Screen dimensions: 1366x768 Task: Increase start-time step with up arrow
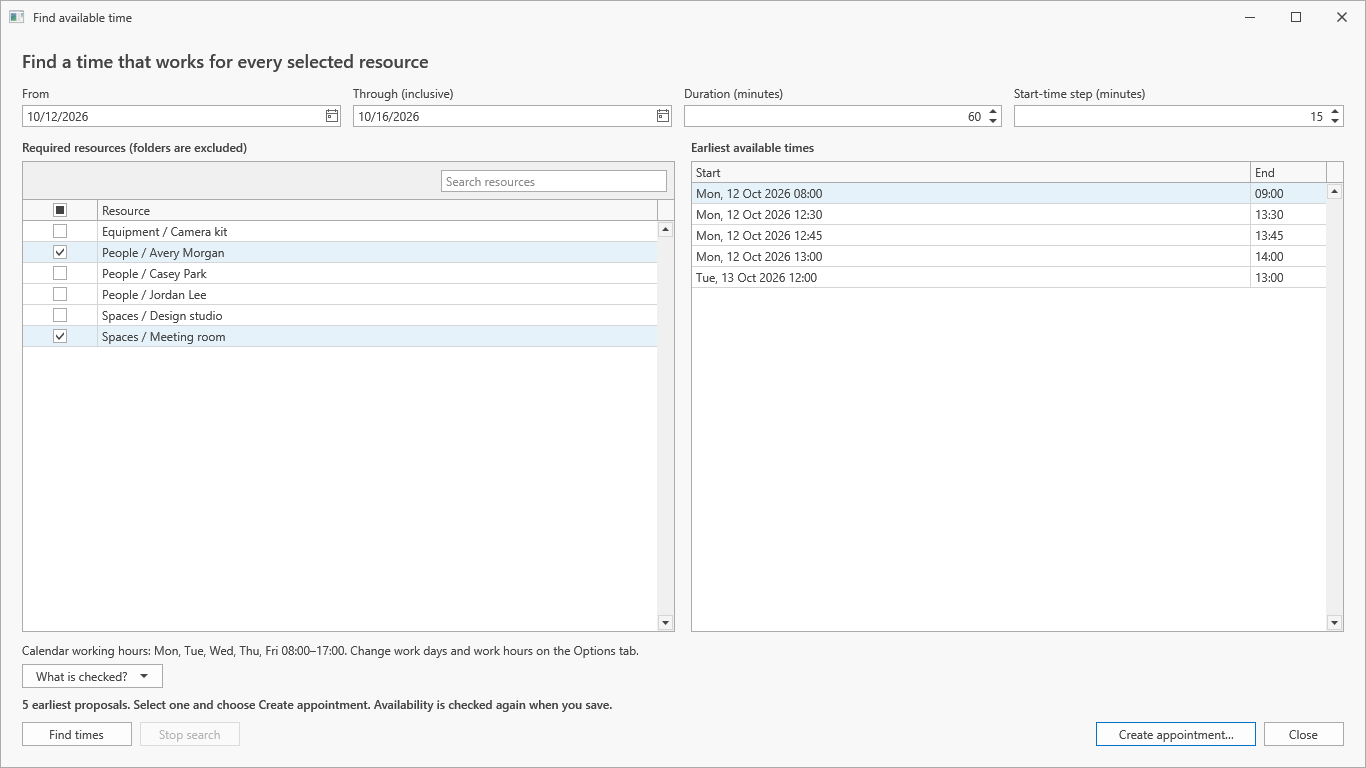(x=1335, y=112)
